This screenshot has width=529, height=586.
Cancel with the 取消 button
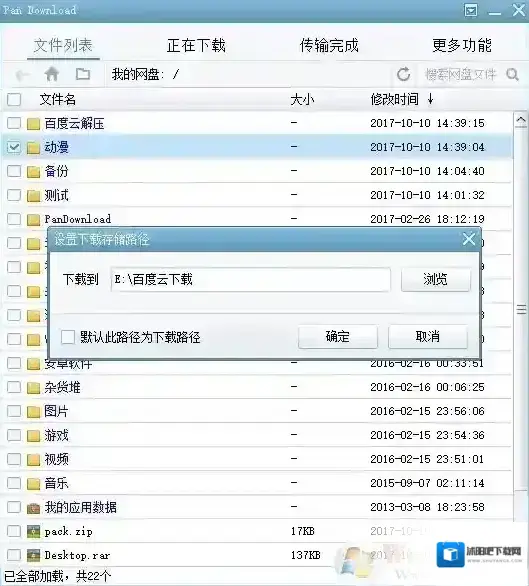[x=428, y=337]
